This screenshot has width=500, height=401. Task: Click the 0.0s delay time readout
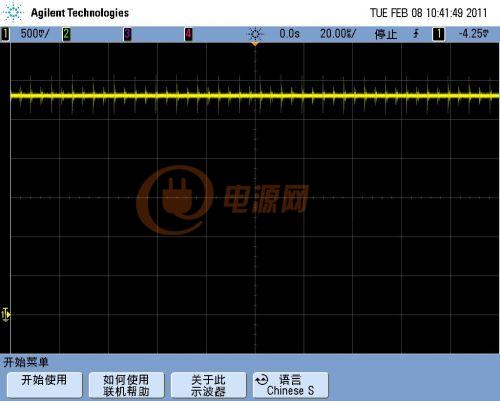coord(289,34)
